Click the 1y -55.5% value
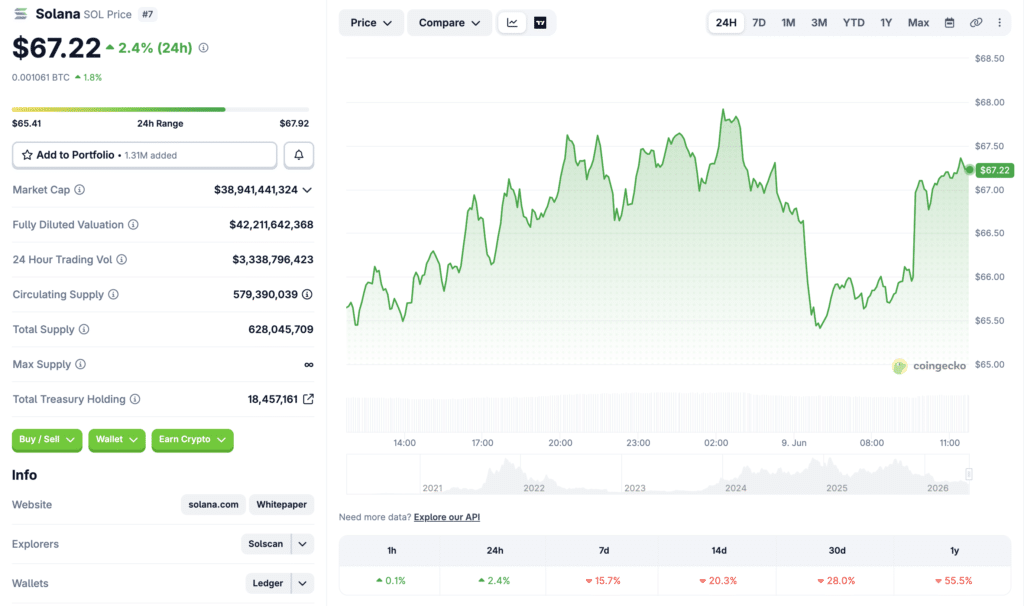The height and width of the screenshot is (606, 1024). click(954, 581)
